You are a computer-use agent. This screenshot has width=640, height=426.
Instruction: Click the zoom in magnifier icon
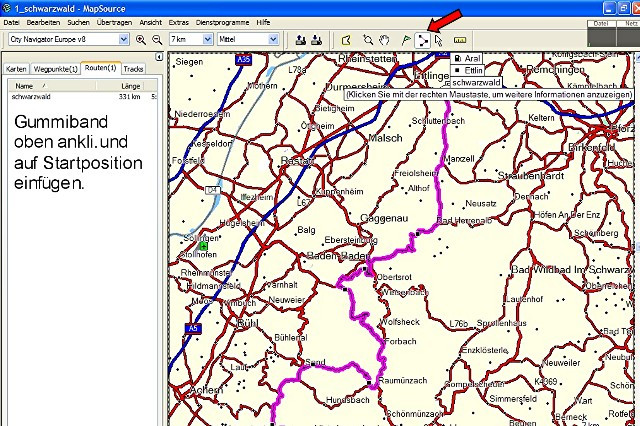click(141, 39)
